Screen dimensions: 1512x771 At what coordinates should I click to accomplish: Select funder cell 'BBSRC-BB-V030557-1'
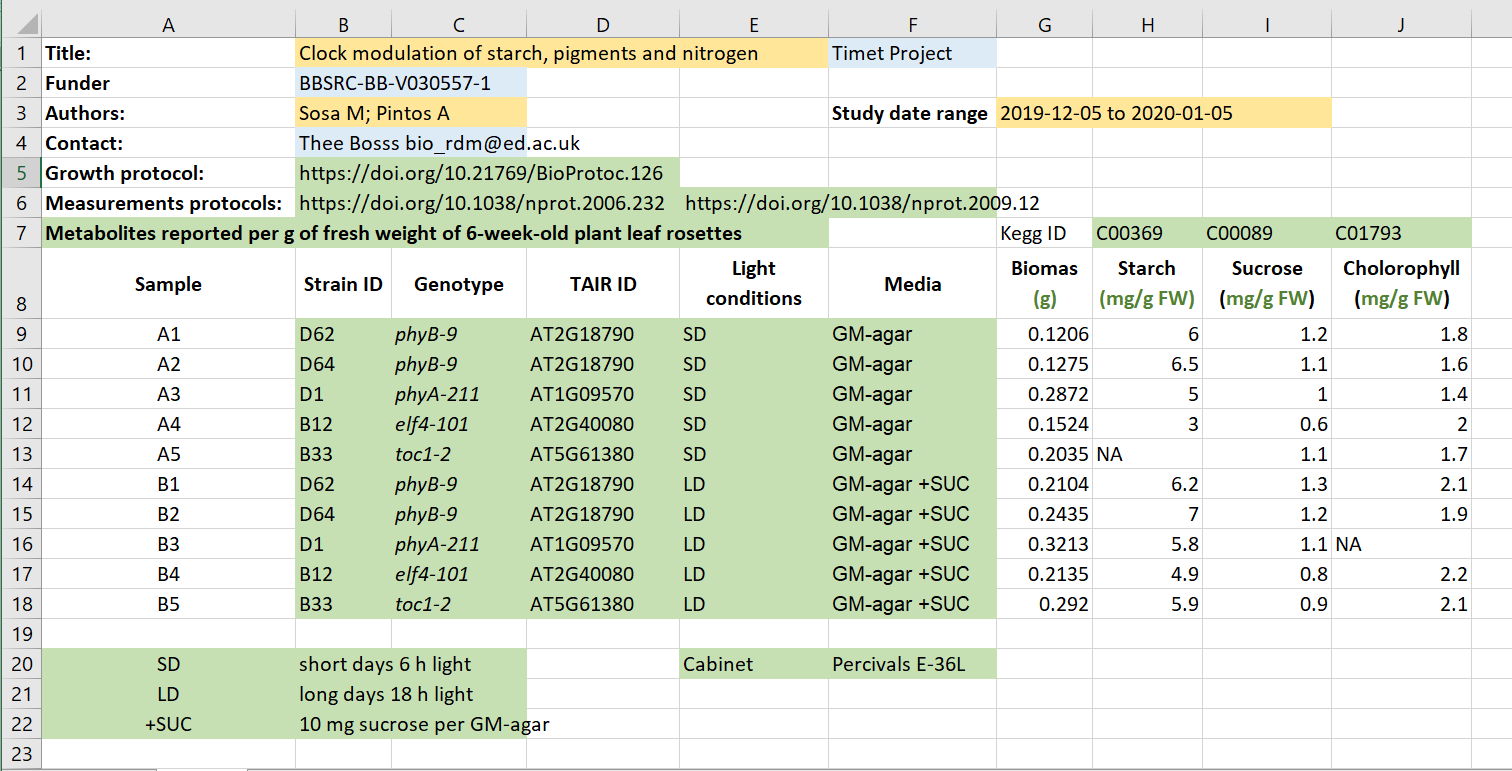click(411, 83)
